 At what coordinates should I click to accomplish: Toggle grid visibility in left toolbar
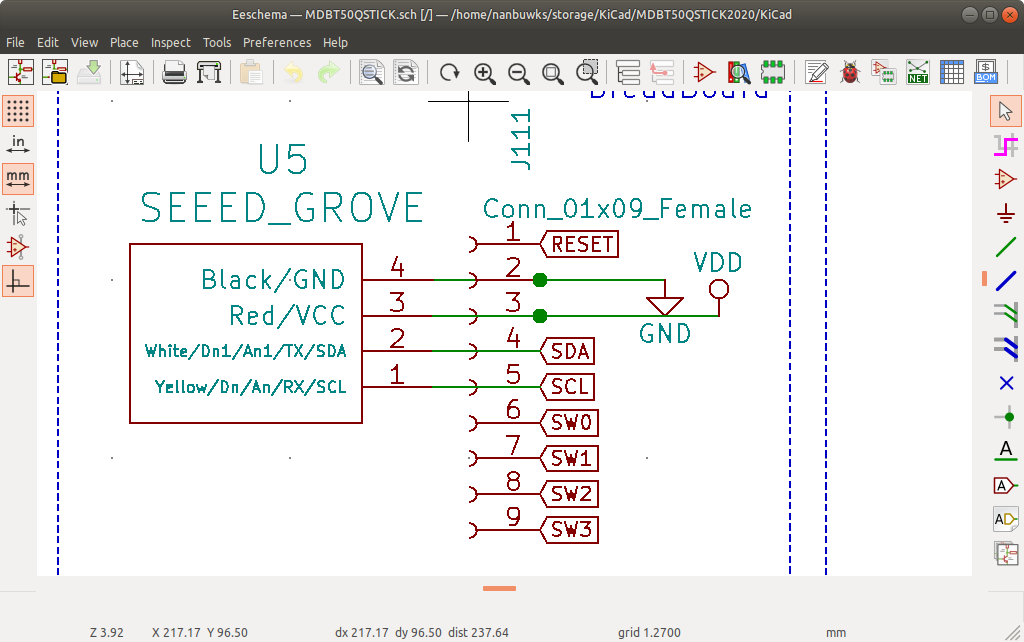click(18, 111)
